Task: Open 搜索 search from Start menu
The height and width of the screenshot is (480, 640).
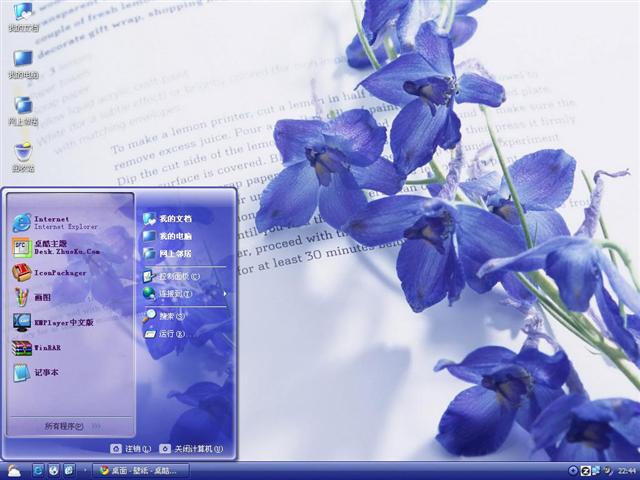Action: [x=164, y=316]
